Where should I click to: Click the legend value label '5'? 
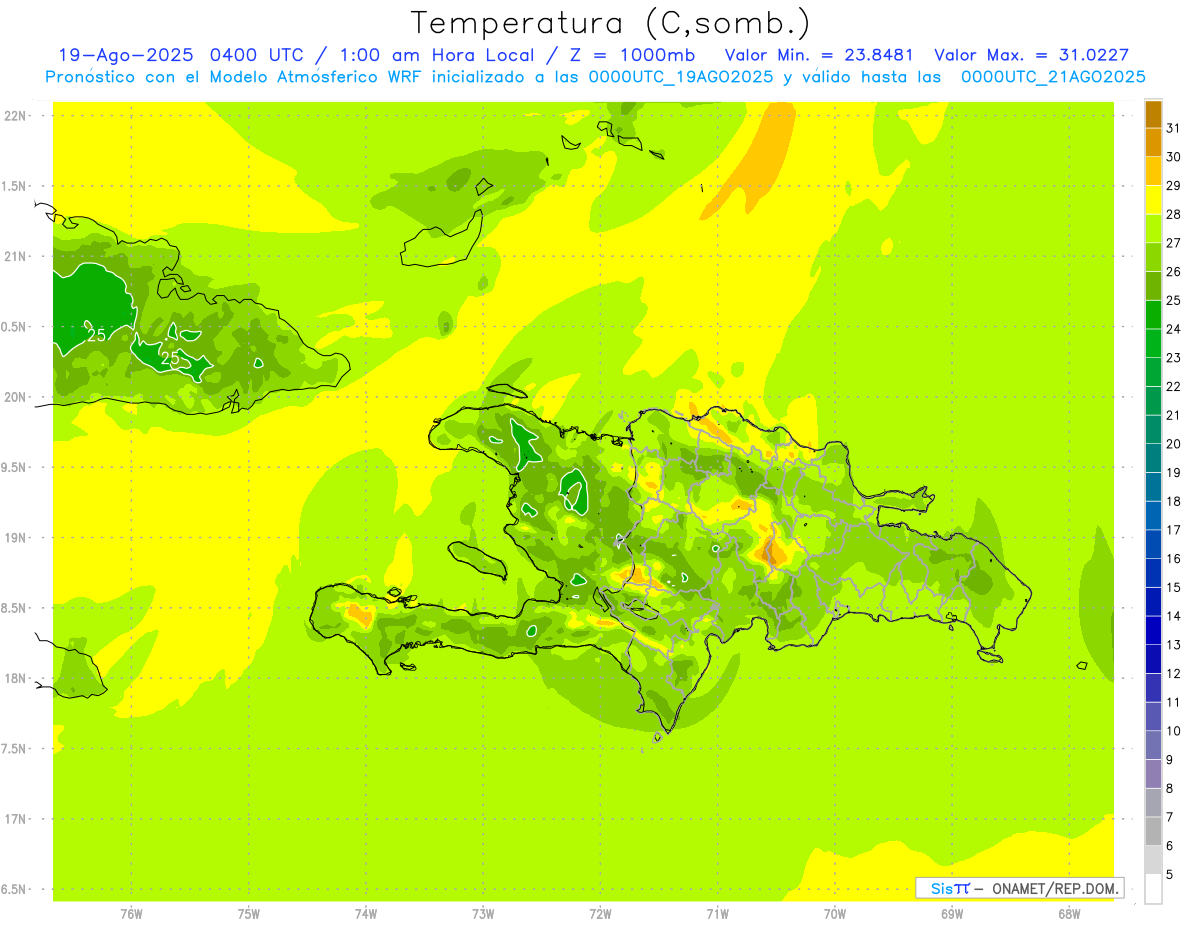[1170, 874]
